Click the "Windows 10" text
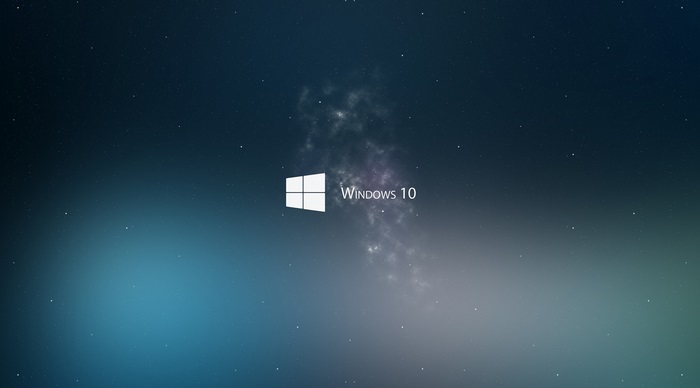Screen dimensions: 700x388 [379, 193]
